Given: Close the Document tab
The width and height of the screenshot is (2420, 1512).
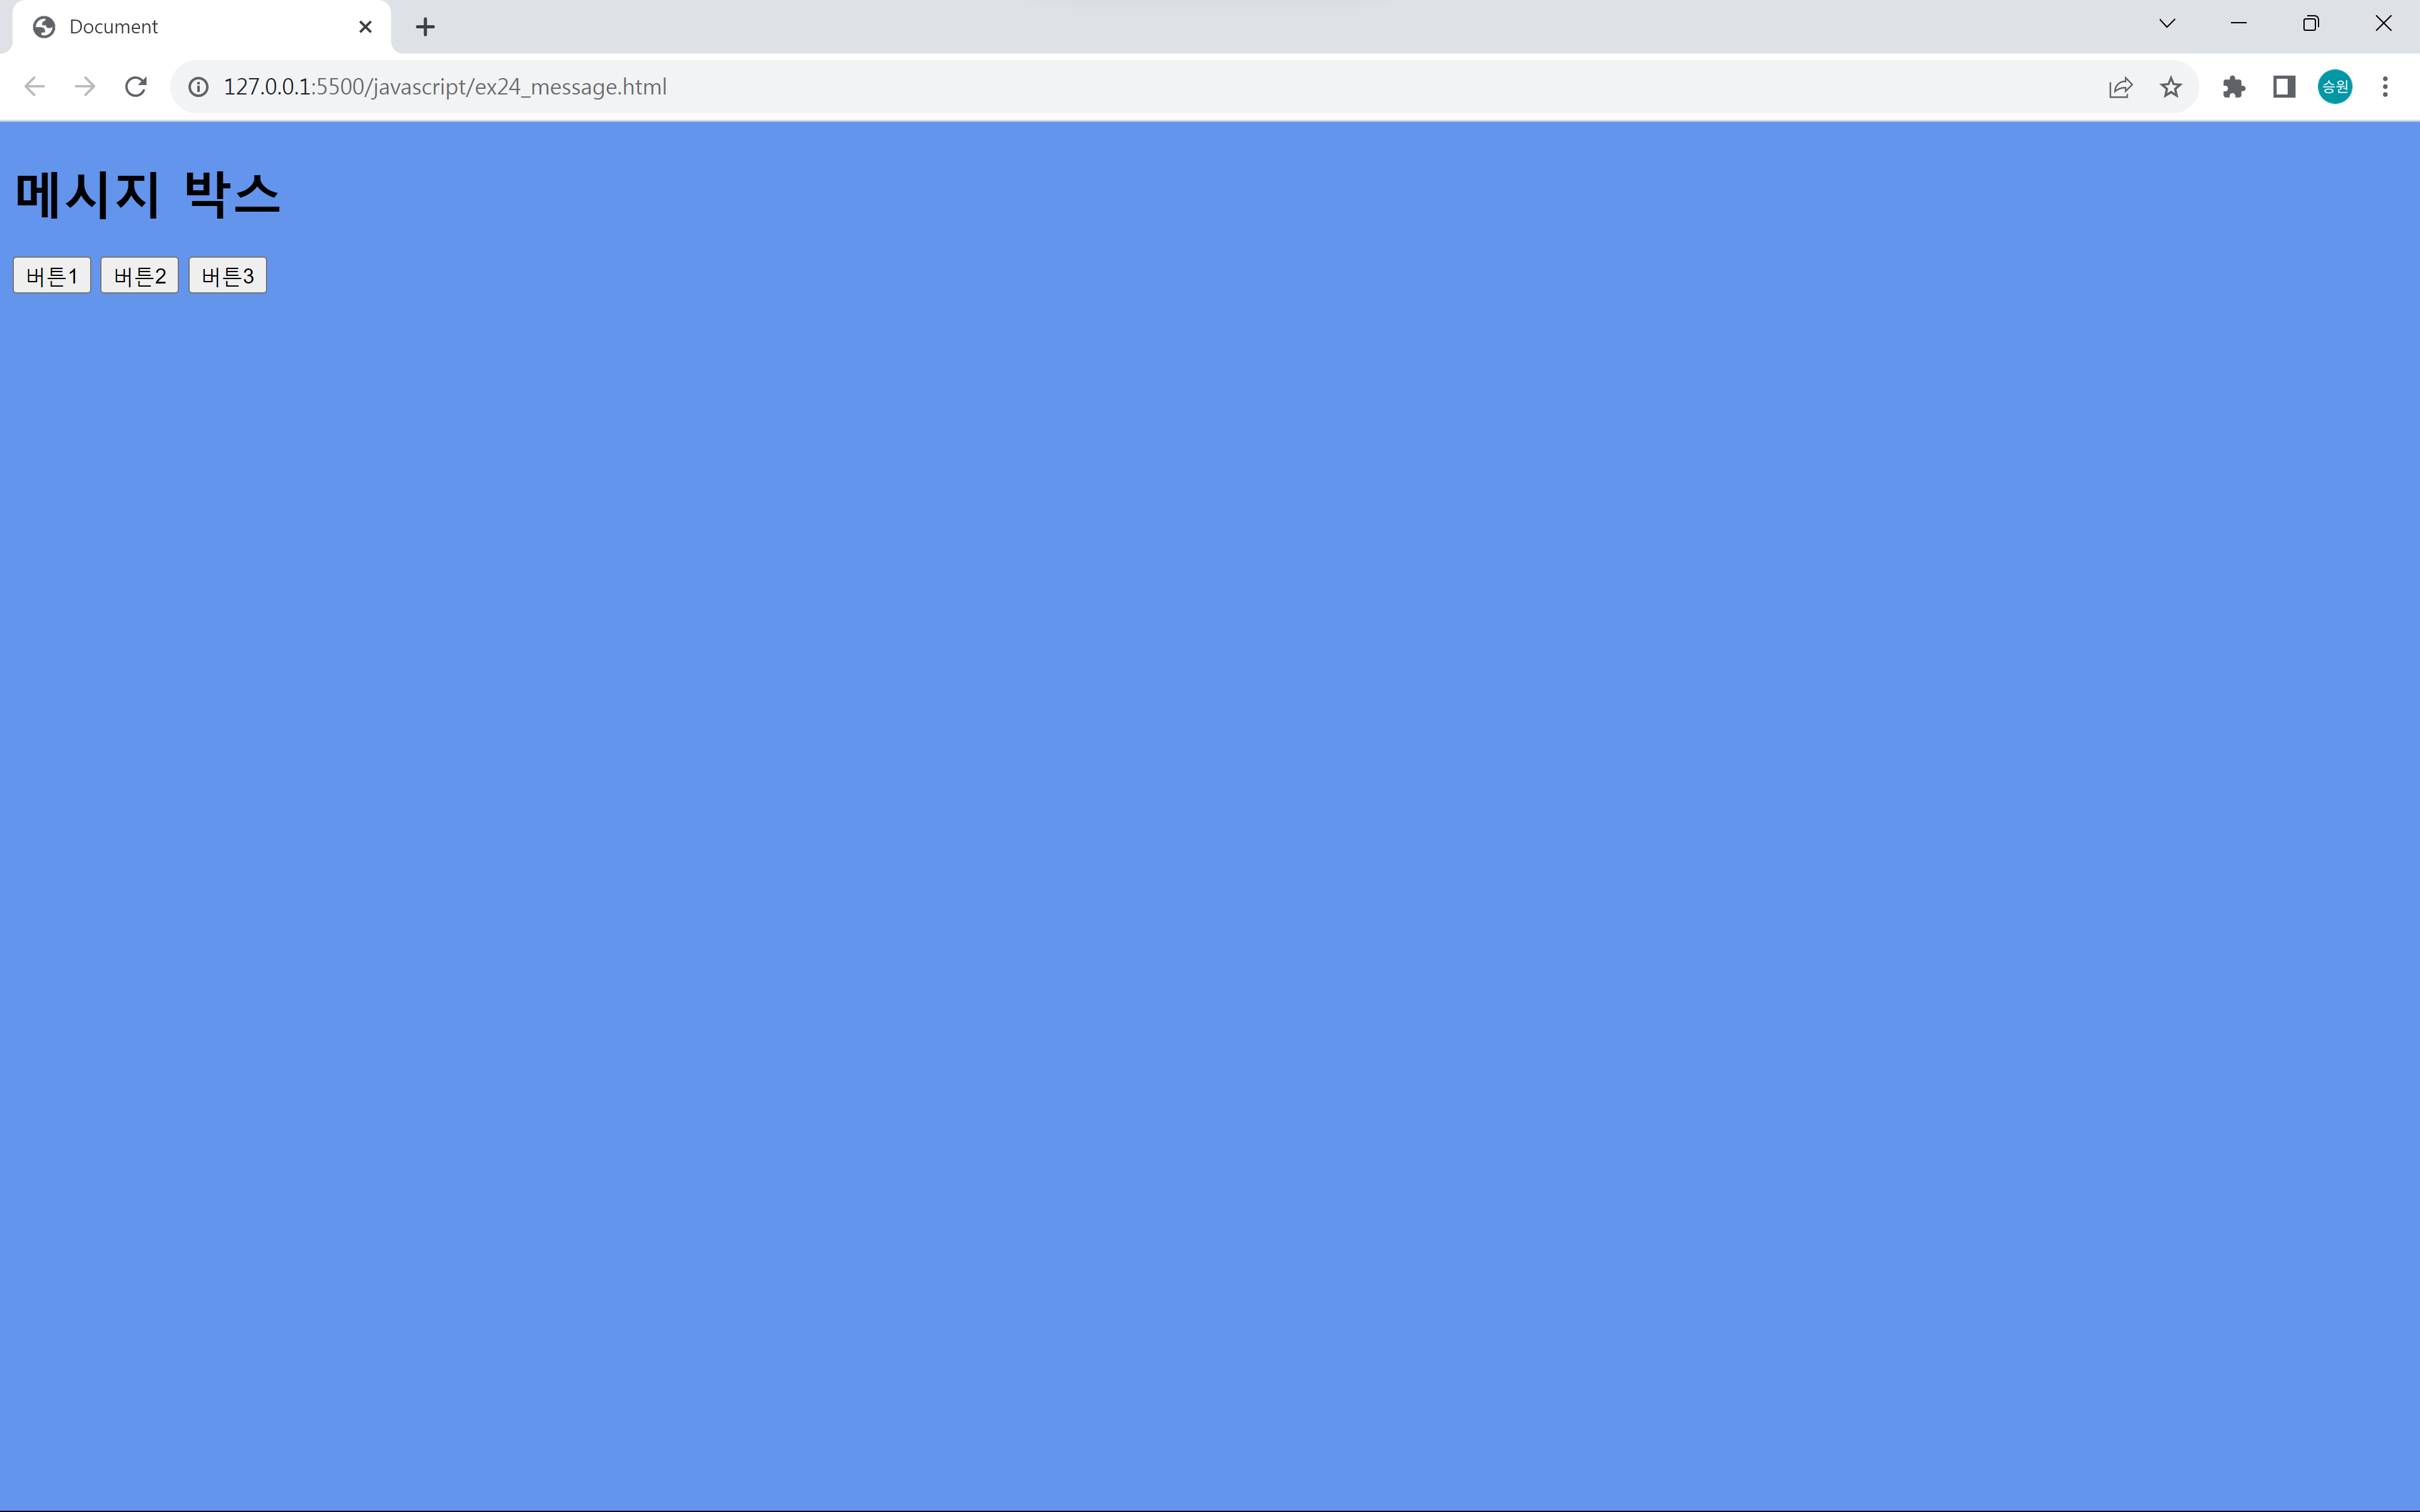Looking at the screenshot, I should [365, 27].
